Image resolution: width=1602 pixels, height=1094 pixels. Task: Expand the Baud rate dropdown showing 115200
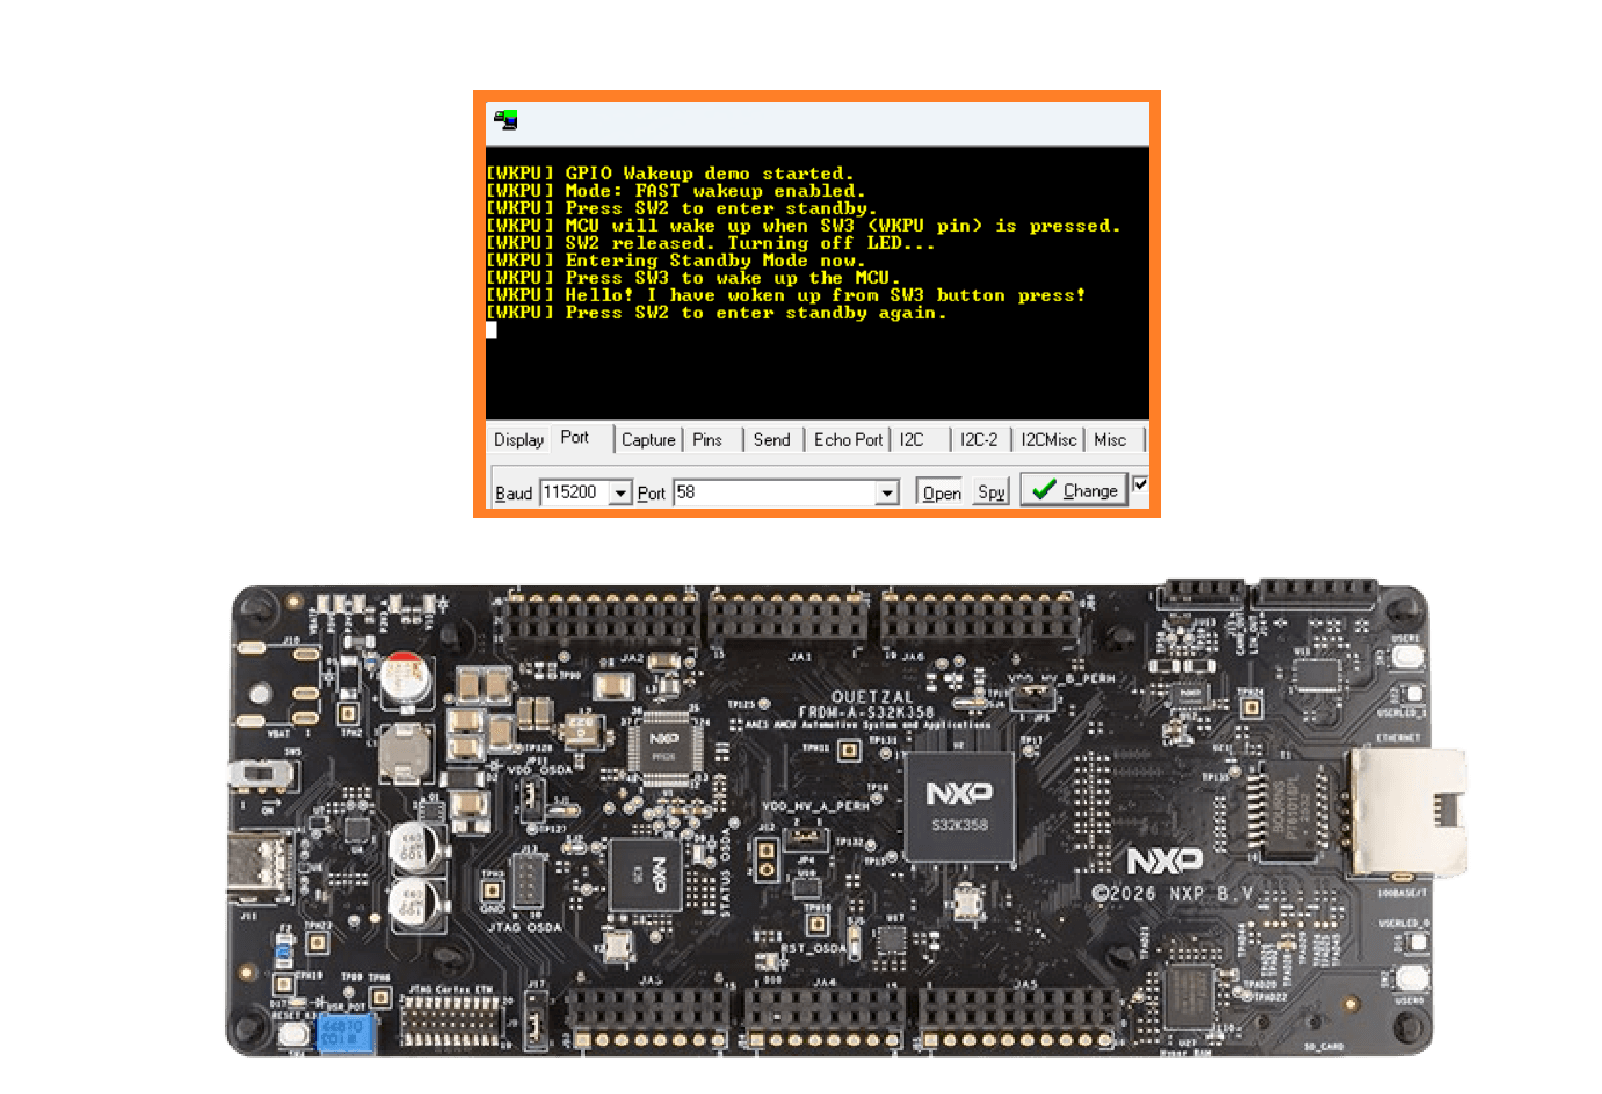620,493
